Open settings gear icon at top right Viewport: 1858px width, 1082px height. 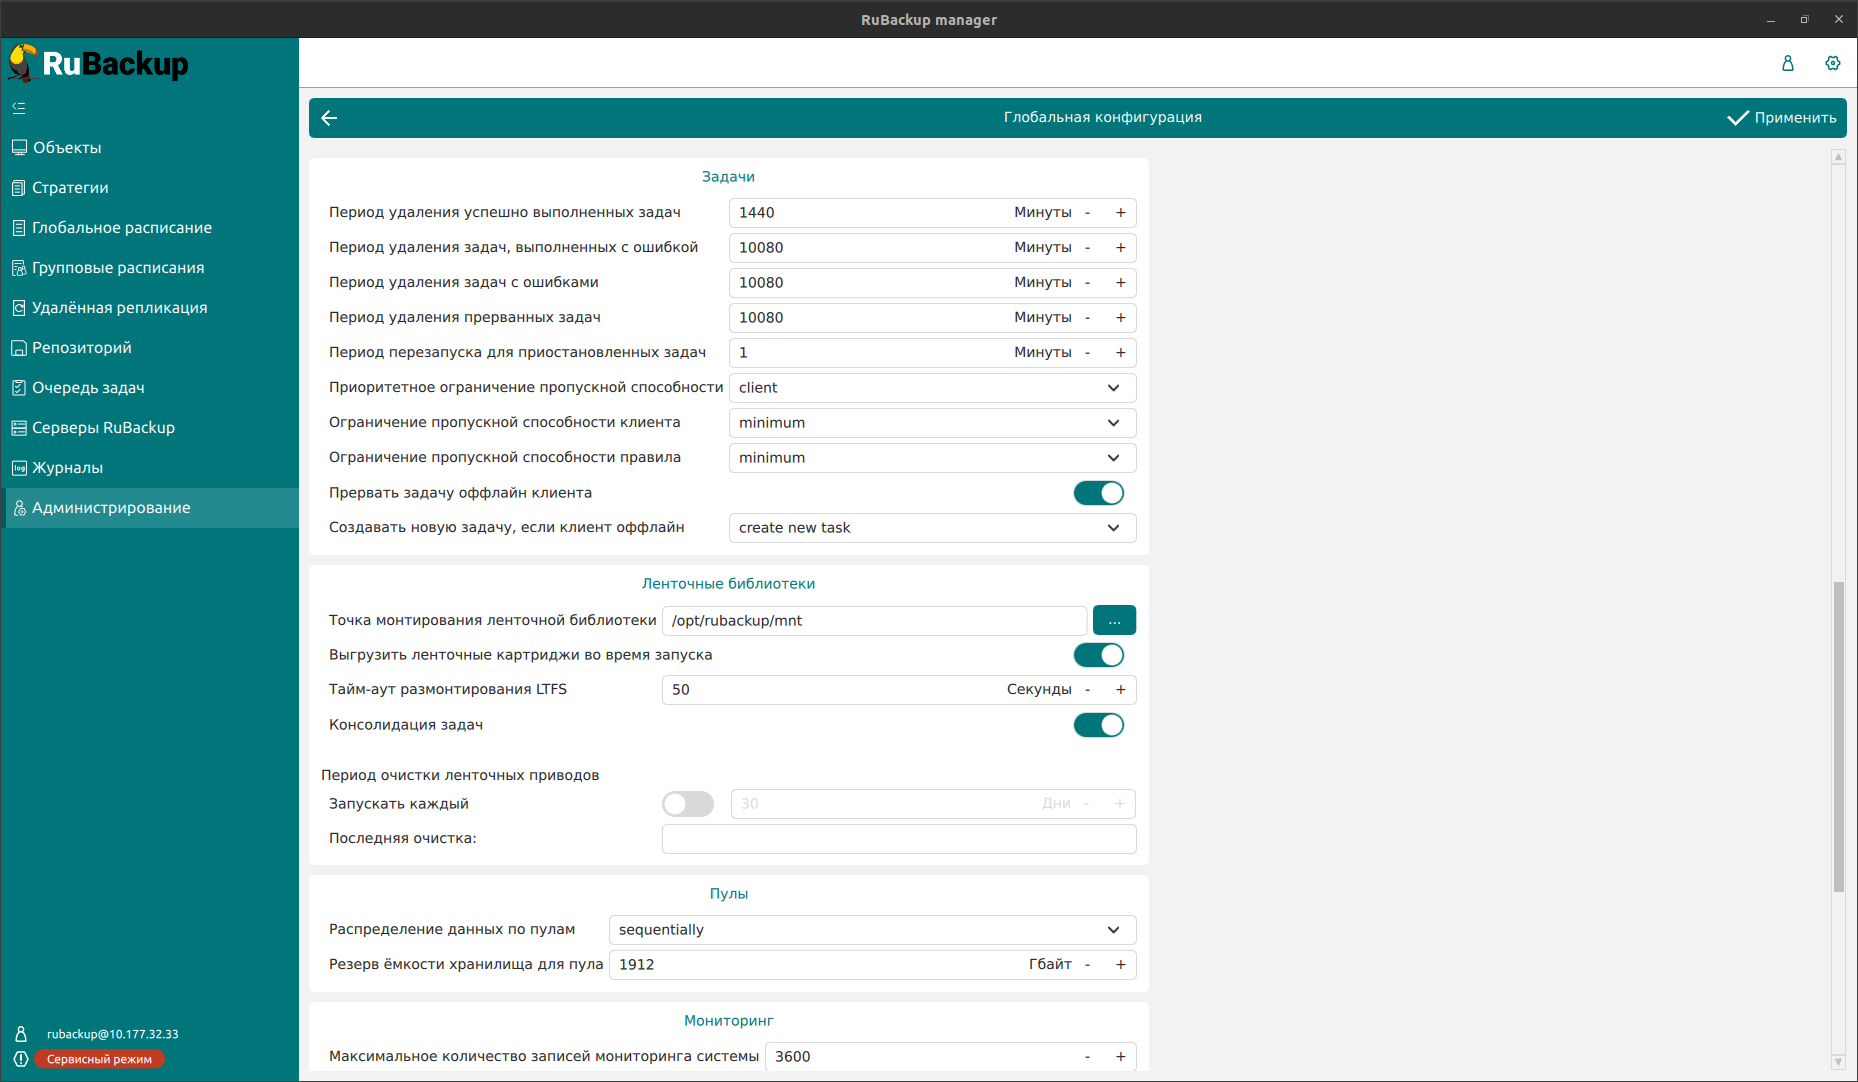1832,63
